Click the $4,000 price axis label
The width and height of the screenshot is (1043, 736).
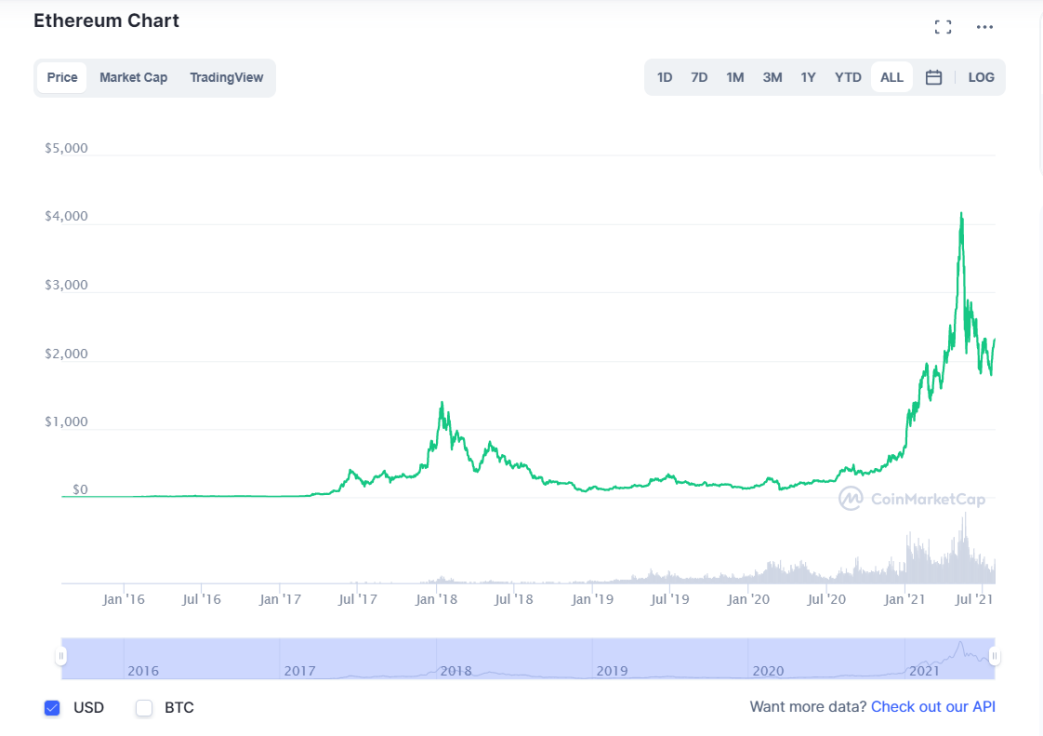(x=66, y=216)
